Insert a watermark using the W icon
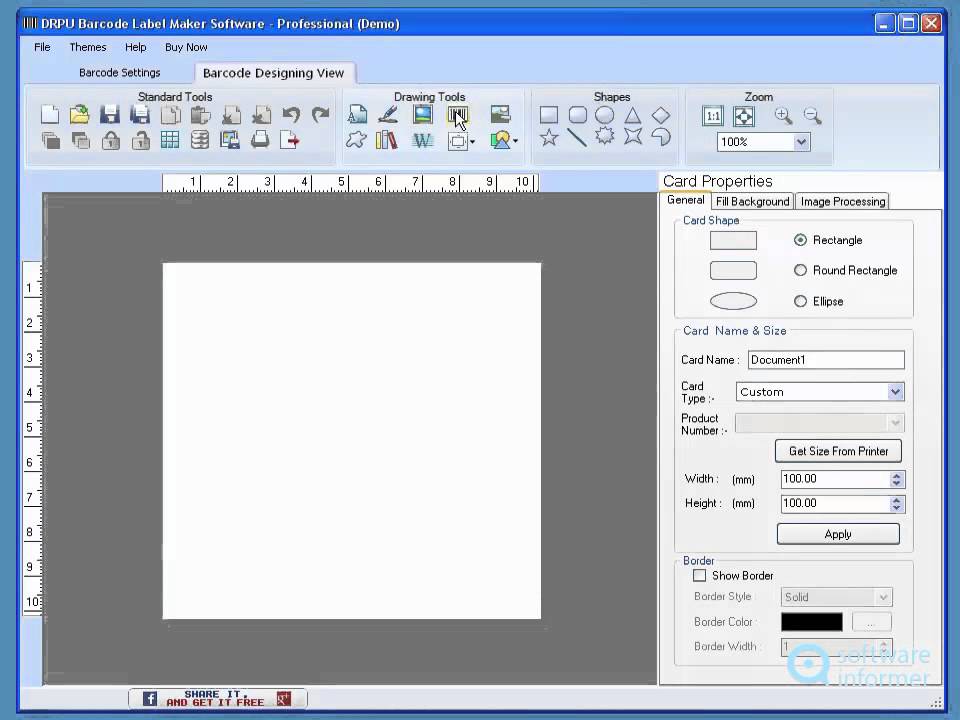The height and width of the screenshot is (720, 960). point(422,141)
